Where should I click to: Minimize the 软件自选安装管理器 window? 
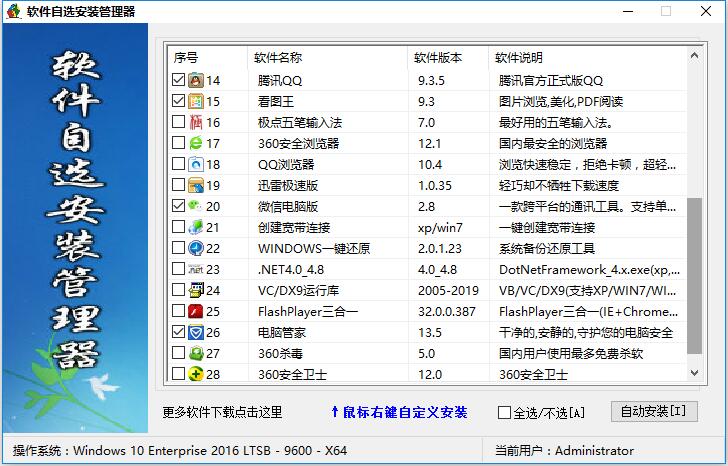click(x=628, y=11)
